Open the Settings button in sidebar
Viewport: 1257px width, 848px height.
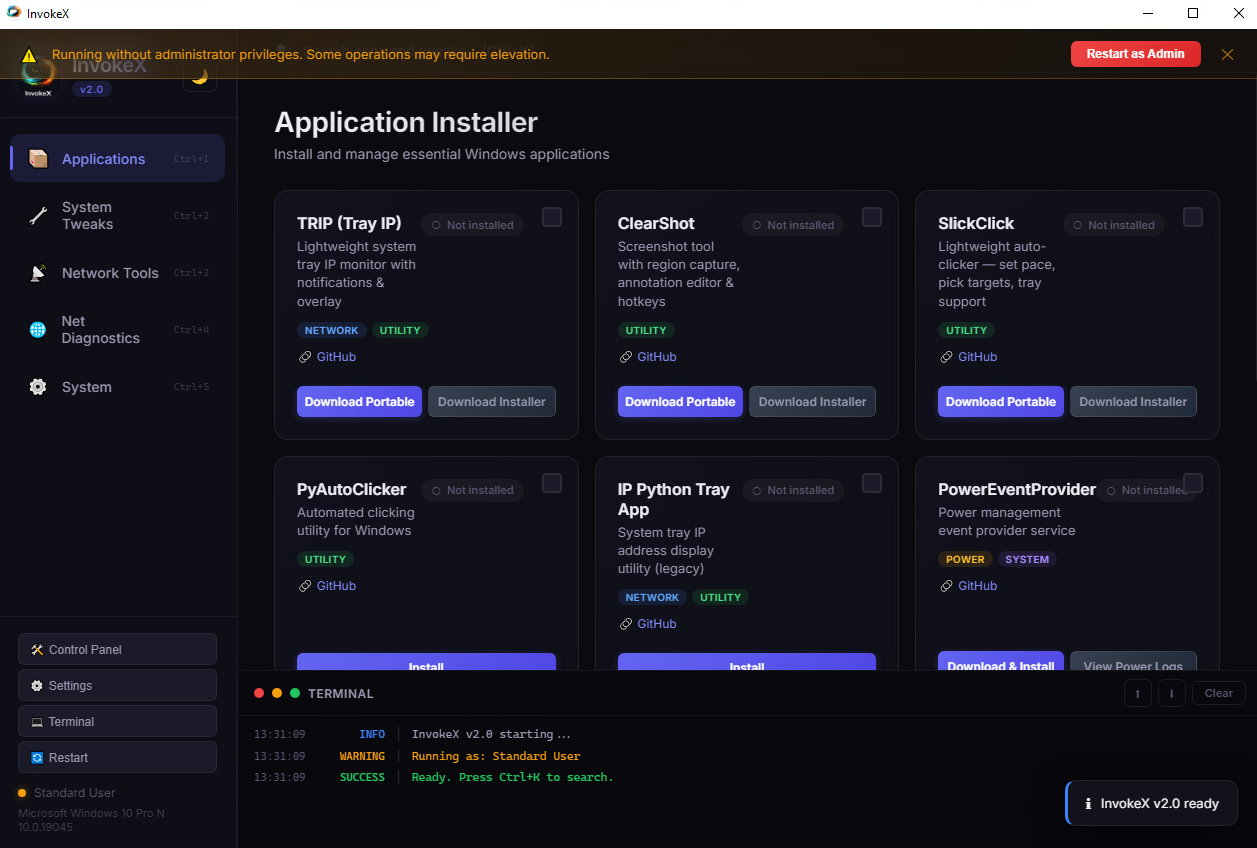tap(117, 685)
